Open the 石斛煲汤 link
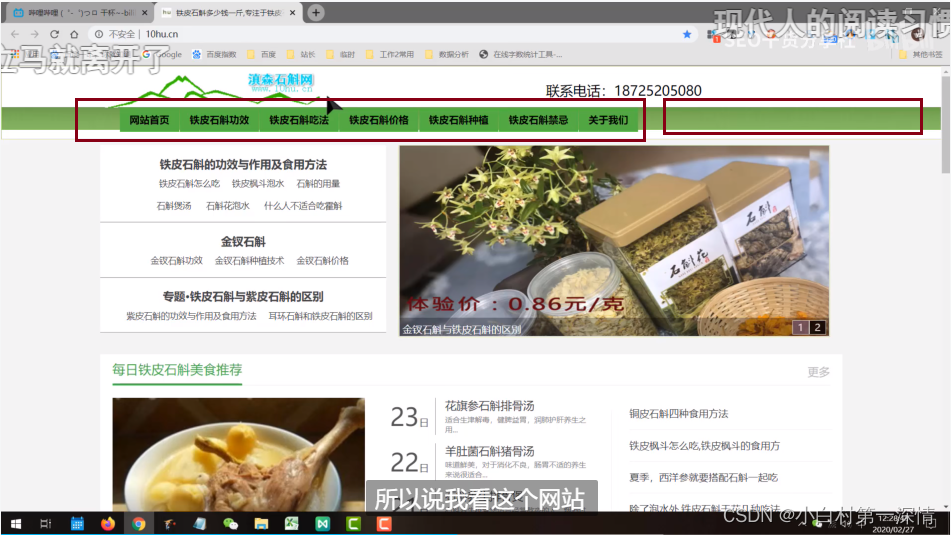This screenshot has width=951, height=535. (x=174, y=206)
